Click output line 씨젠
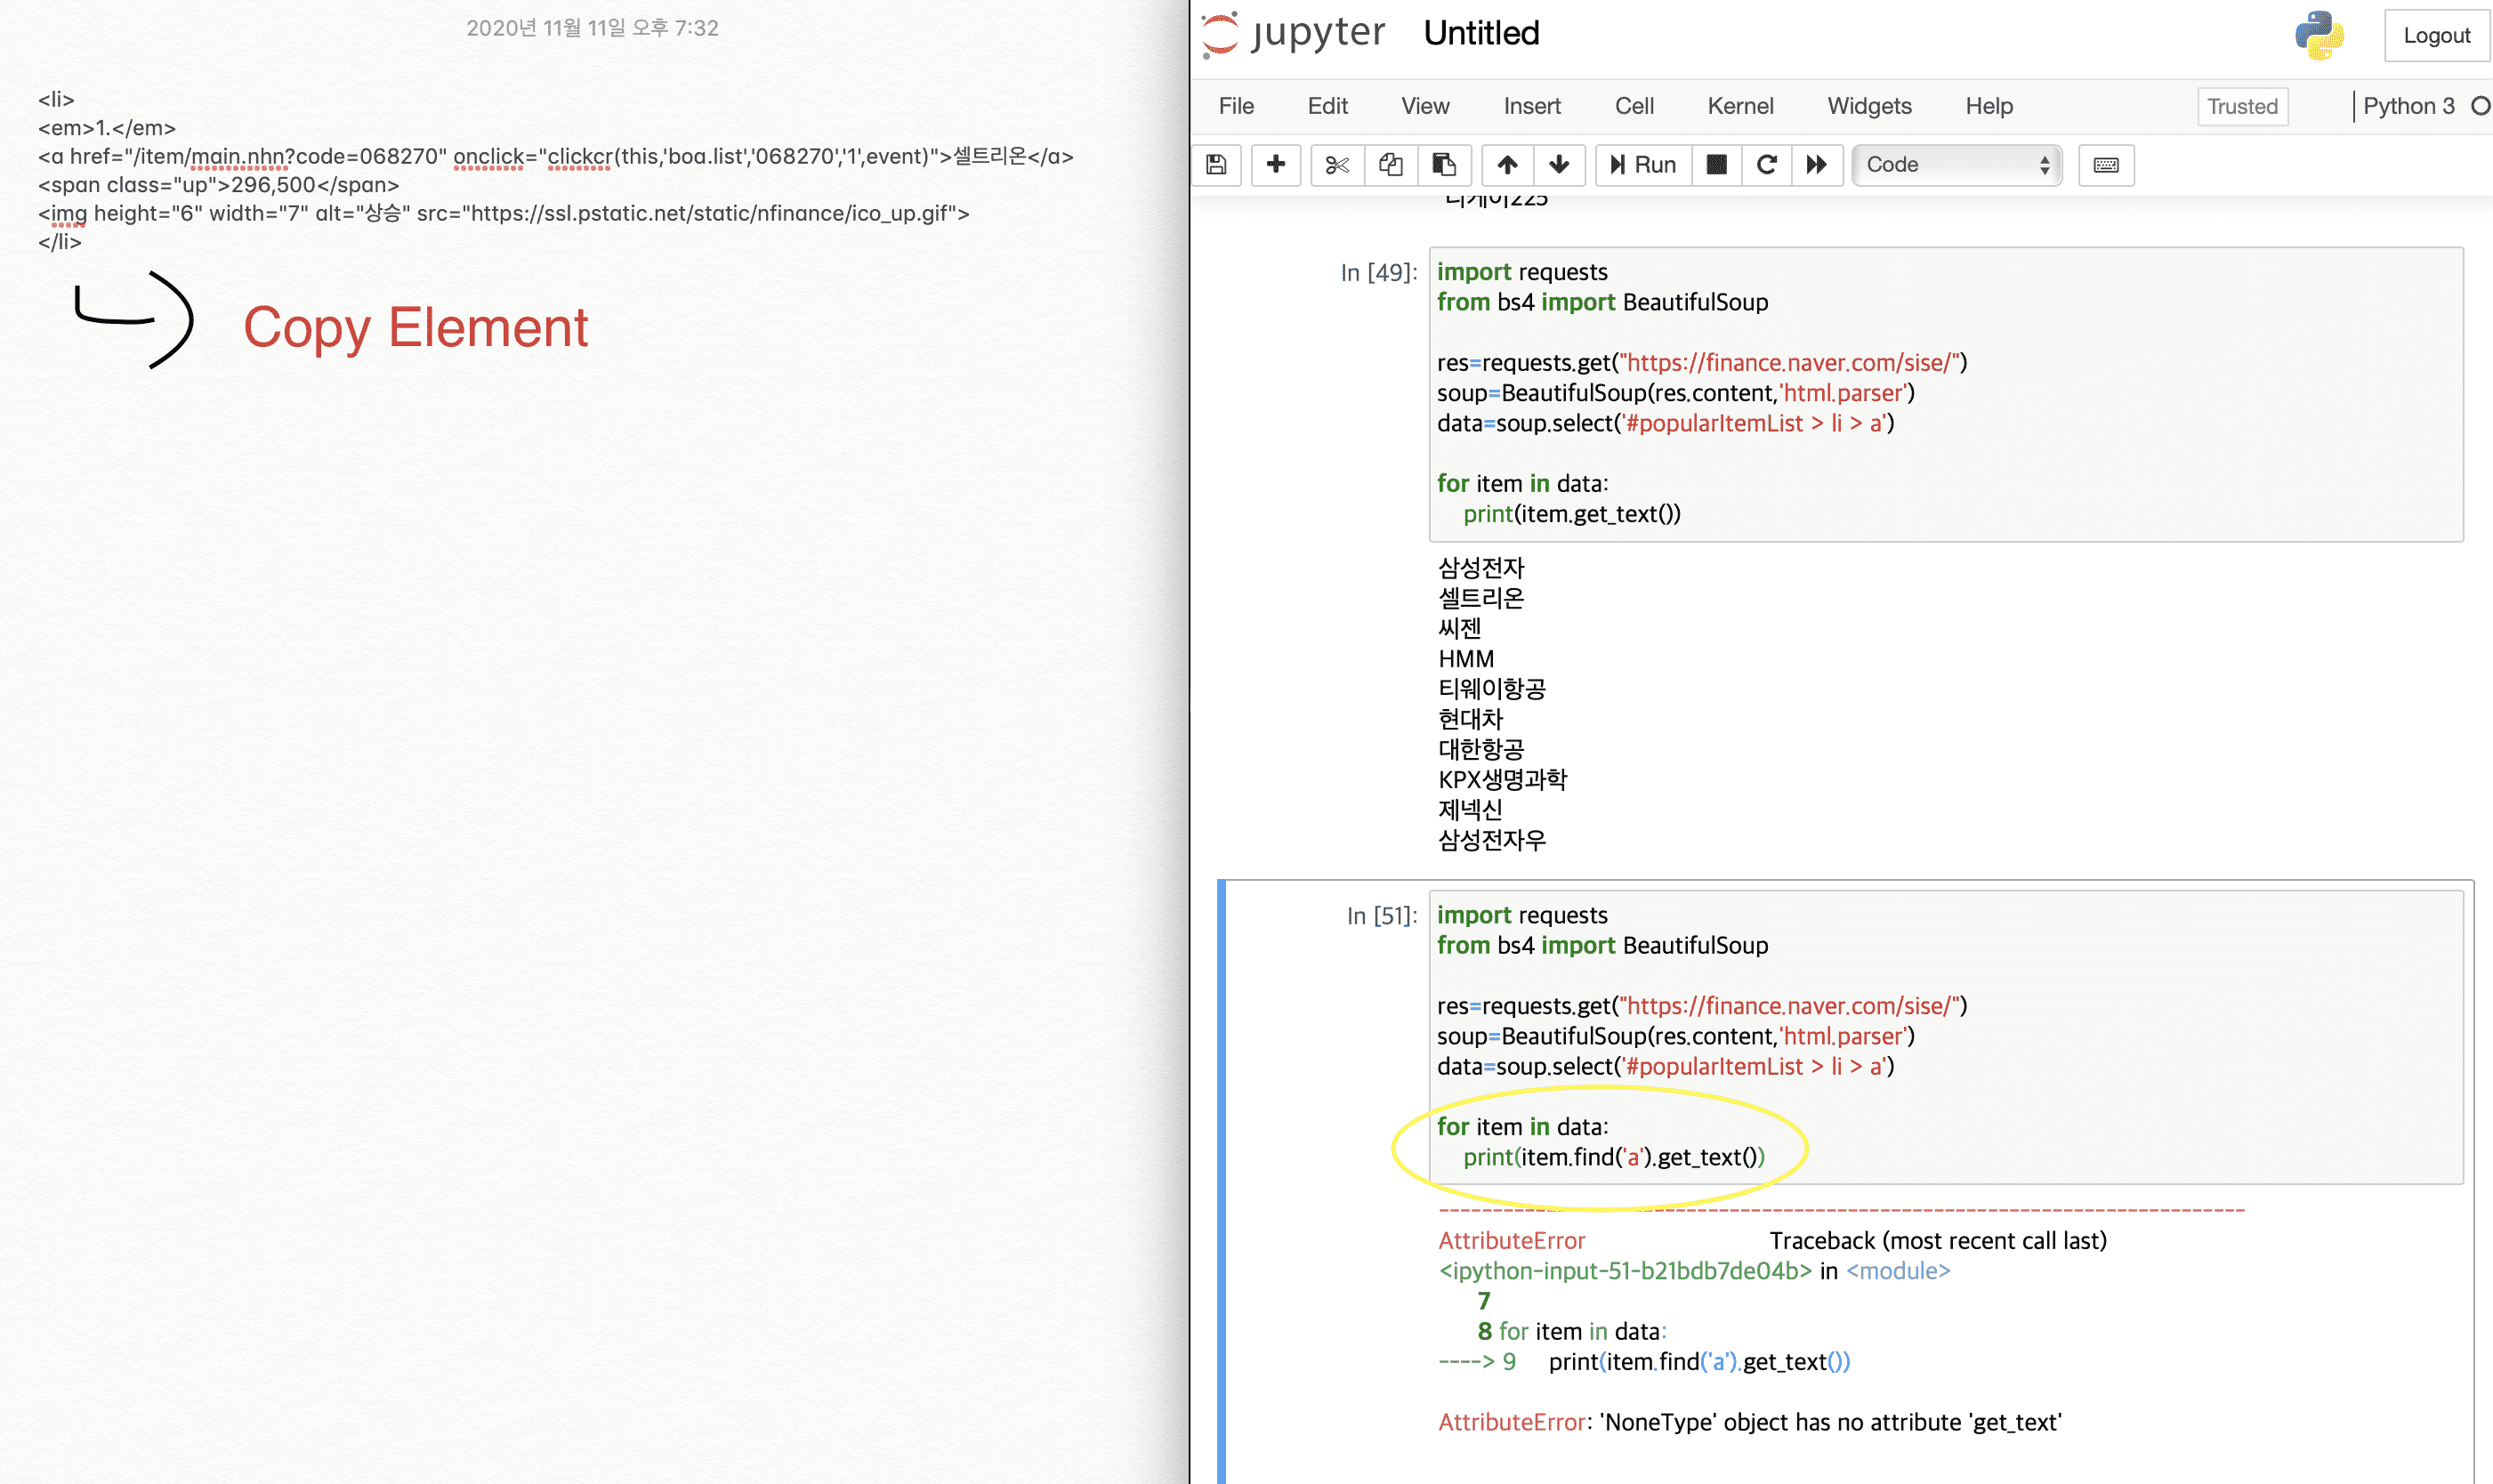Screen dimensions: 2493x1484 1459,628
